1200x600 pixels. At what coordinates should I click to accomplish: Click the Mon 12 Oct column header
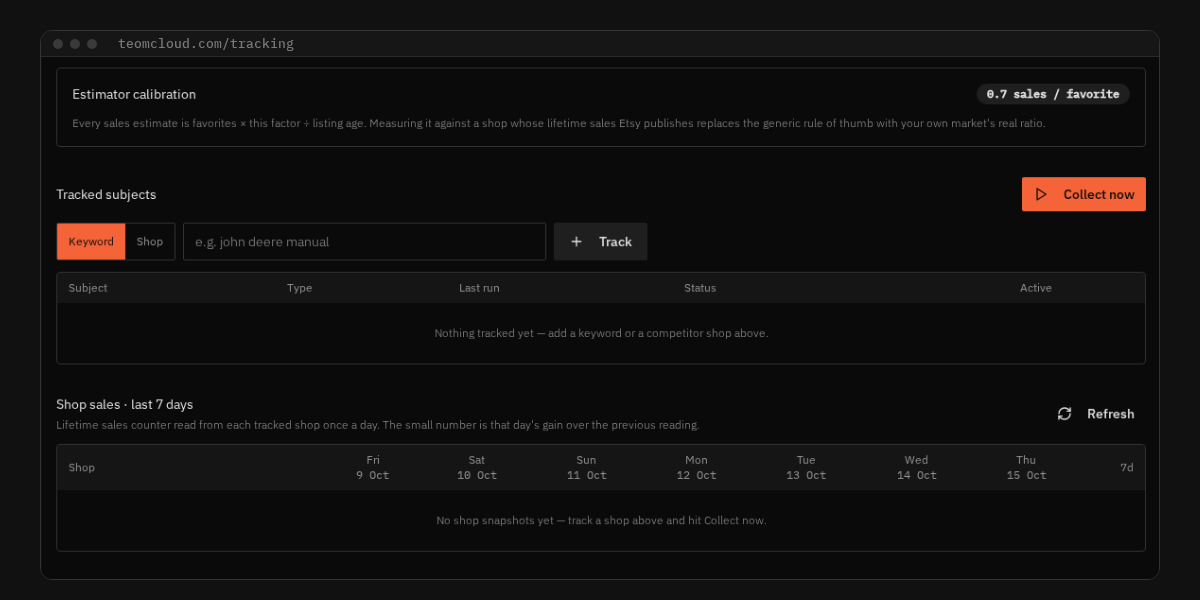[697, 467]
